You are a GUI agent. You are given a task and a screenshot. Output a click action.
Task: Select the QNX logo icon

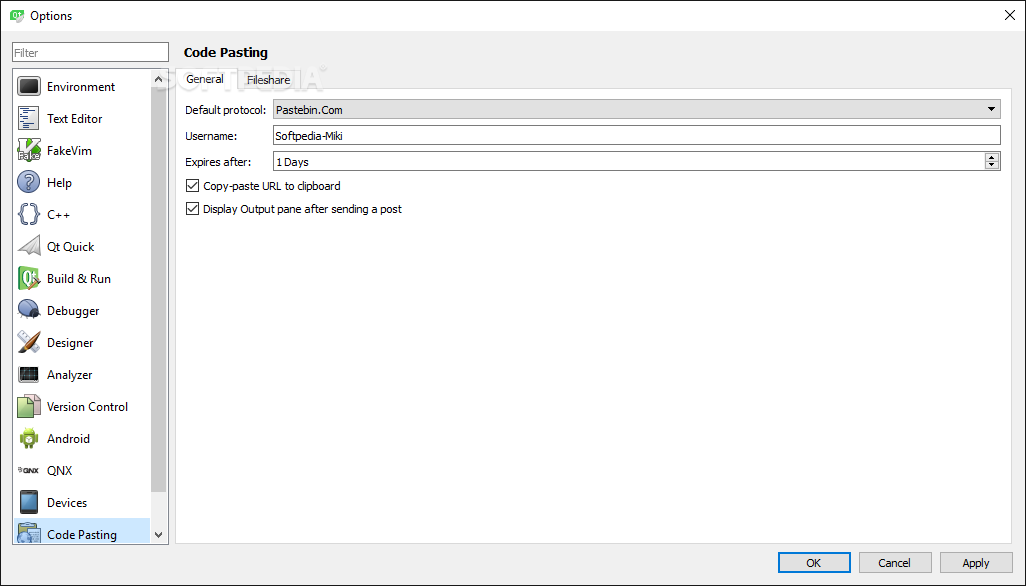(x=29, y=470)
